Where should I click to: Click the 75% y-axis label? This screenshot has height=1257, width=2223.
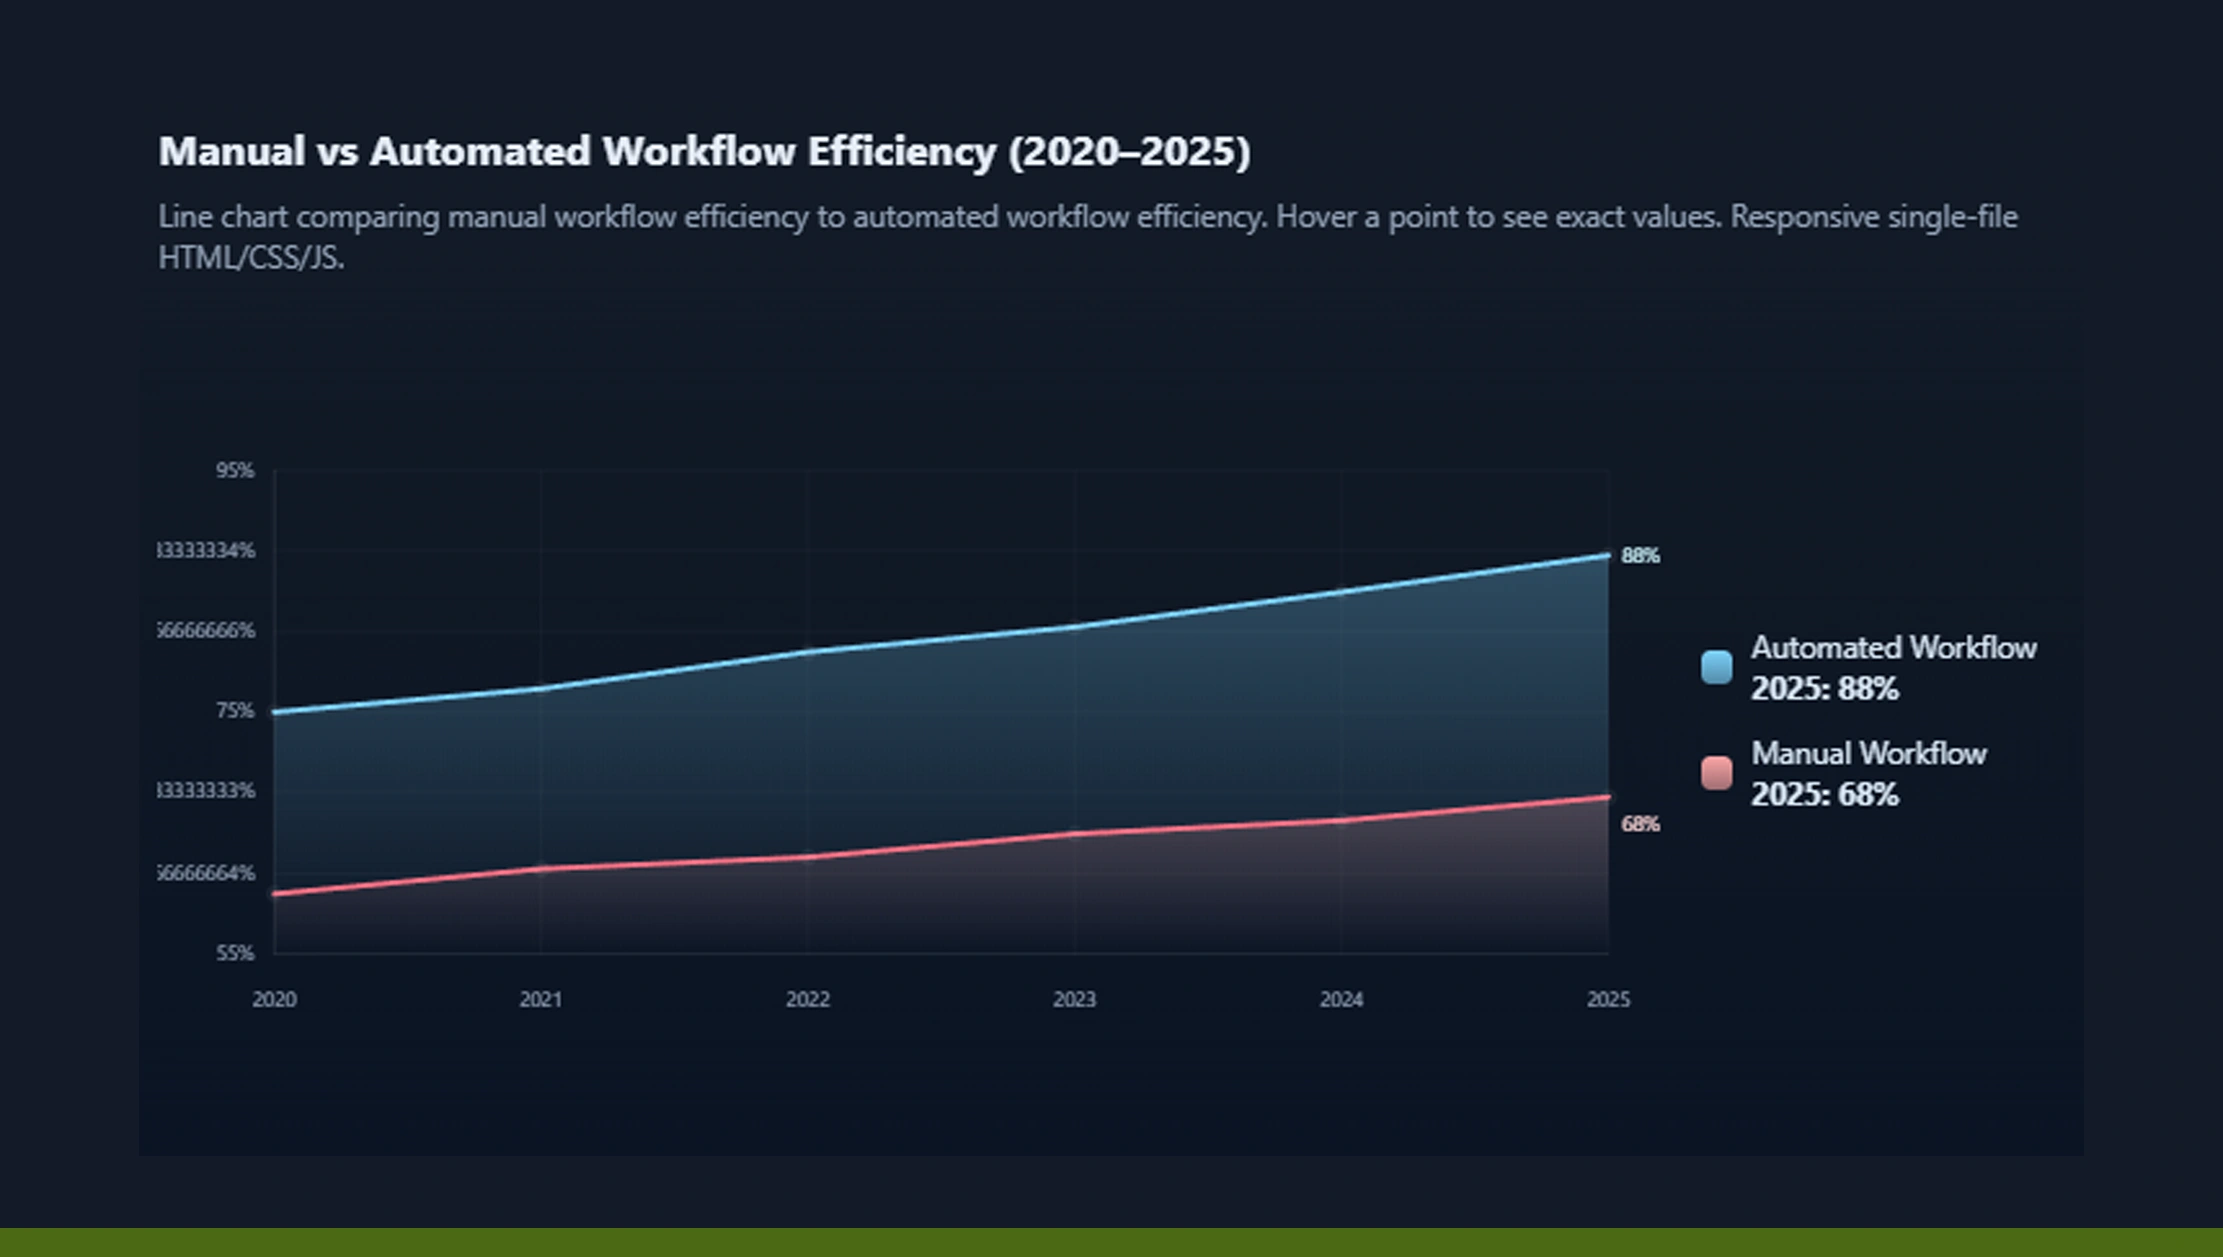coord(235,711)
